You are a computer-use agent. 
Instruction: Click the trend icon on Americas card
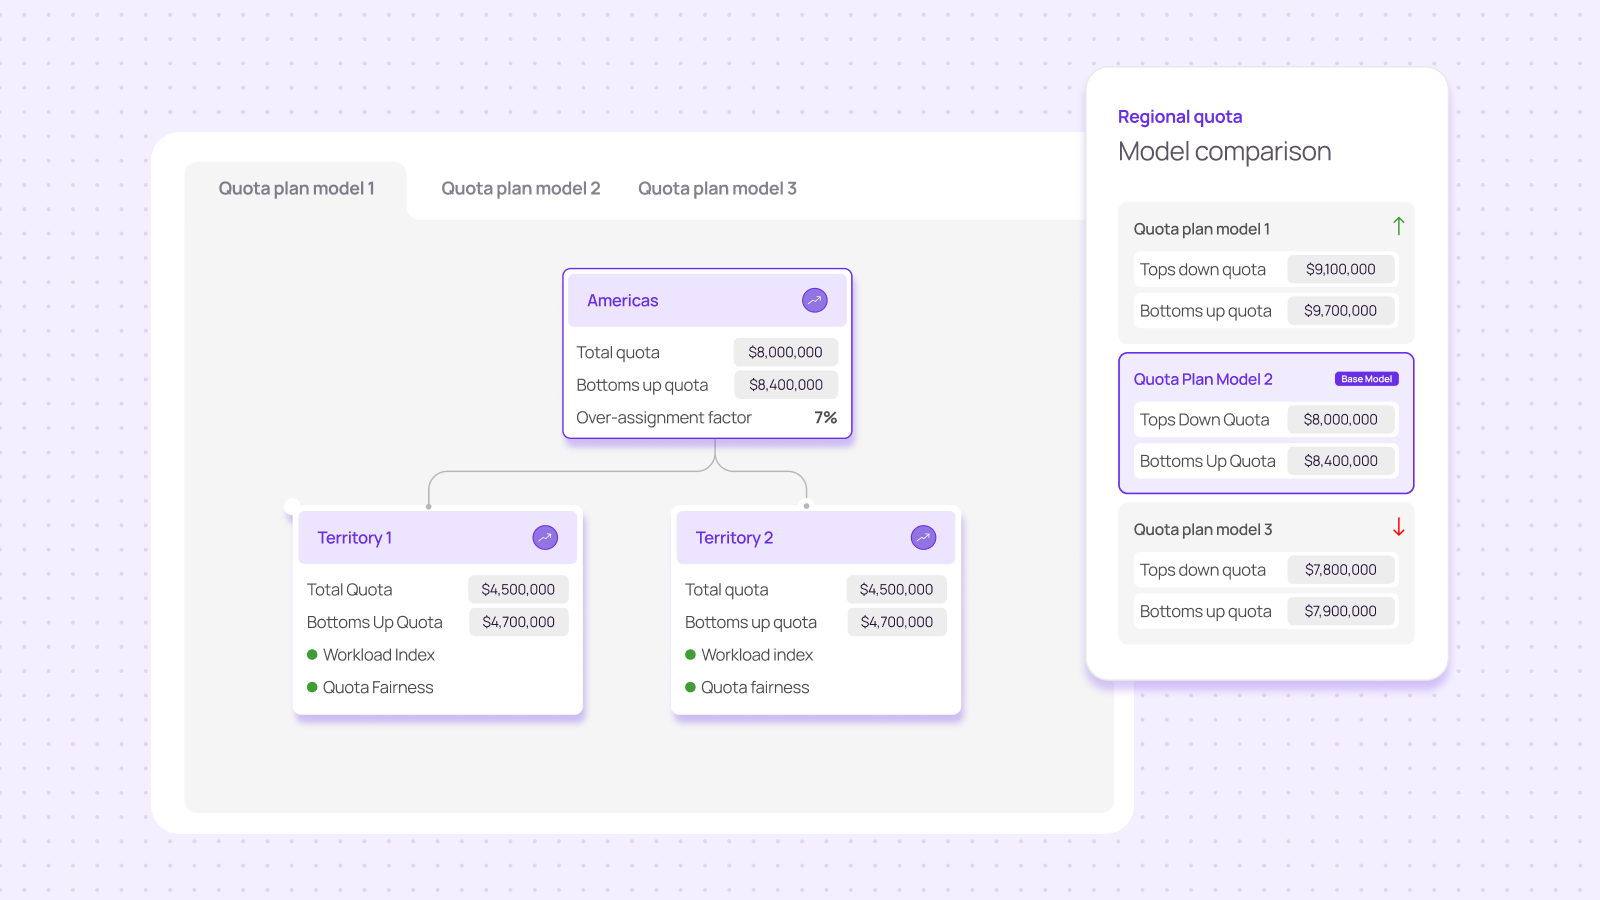tap(815, 300)
